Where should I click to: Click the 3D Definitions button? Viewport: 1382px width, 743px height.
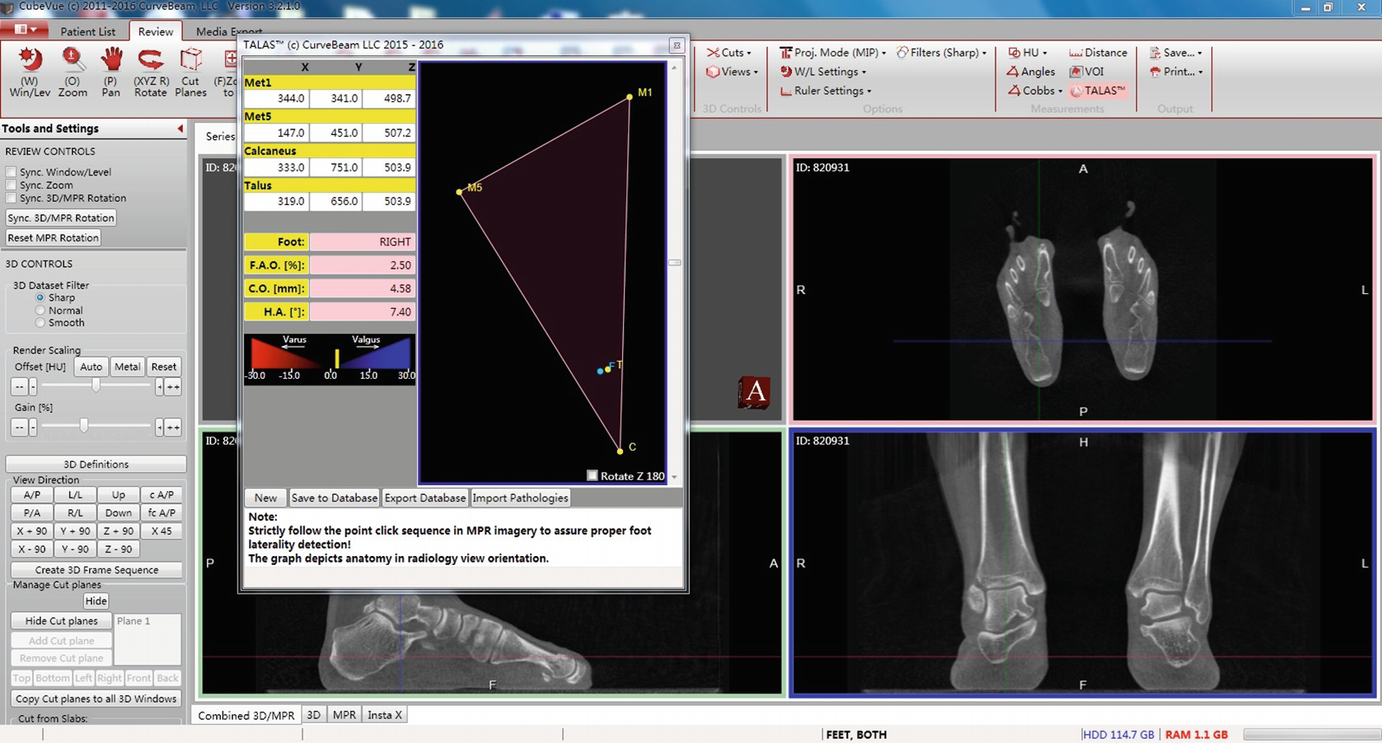(x=96, y=464)
